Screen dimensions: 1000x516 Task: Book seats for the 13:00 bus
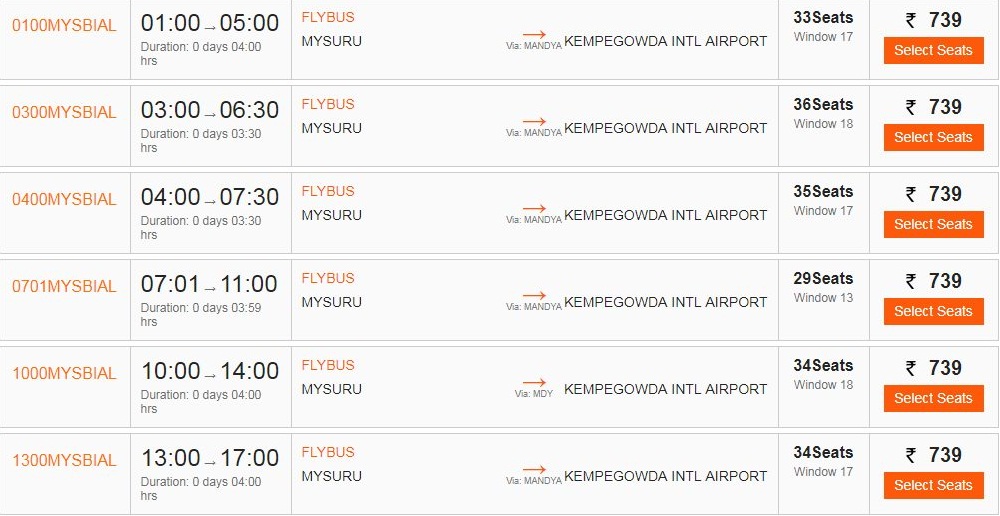[933, 485]
